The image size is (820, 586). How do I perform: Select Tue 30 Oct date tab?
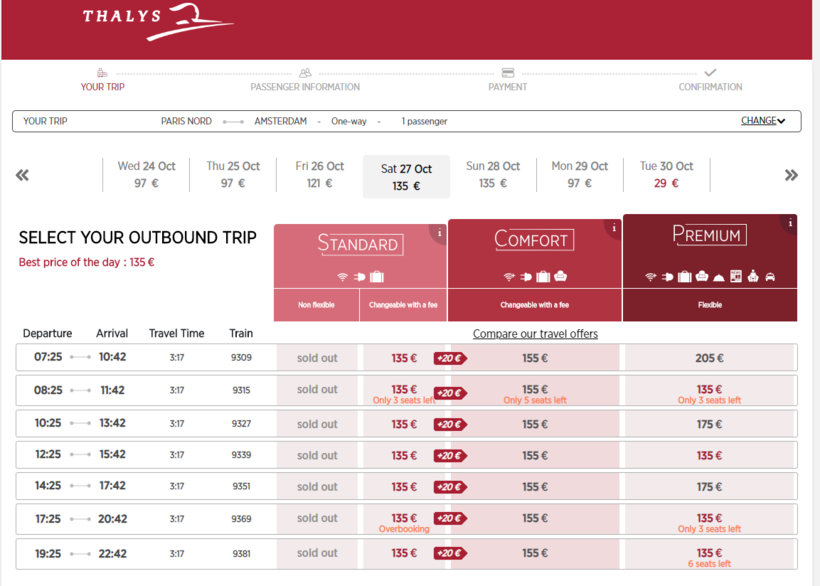tap(666, 175)
